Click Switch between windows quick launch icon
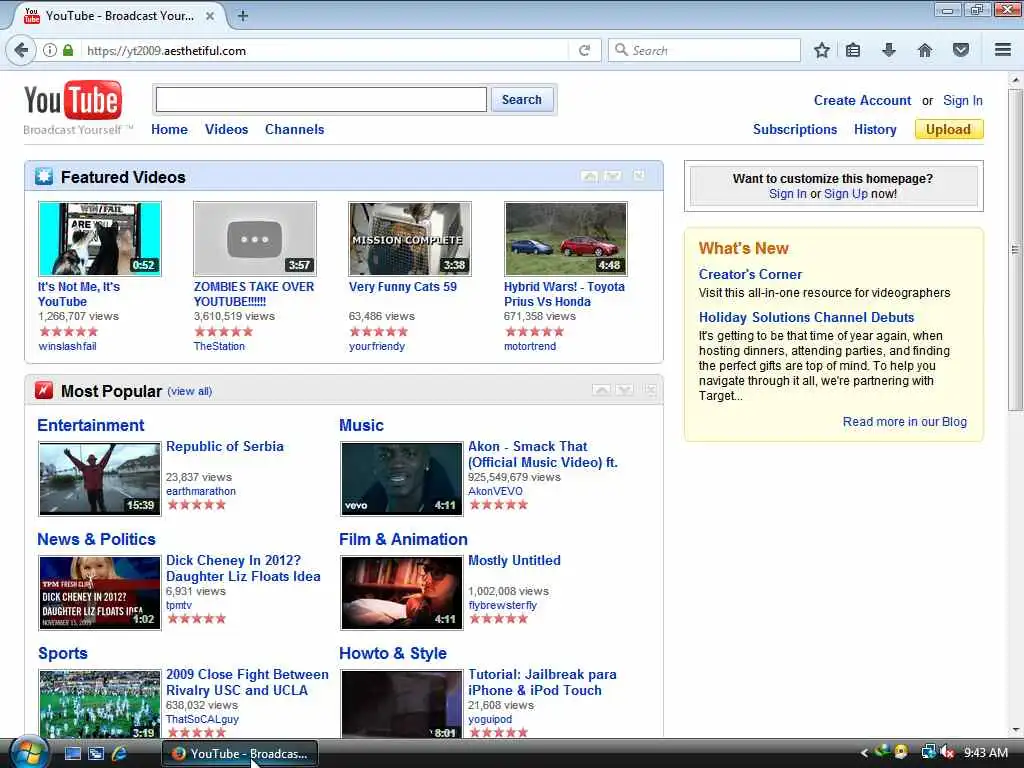The width and height of the screenshot is (1024, 768). [96, 754]
